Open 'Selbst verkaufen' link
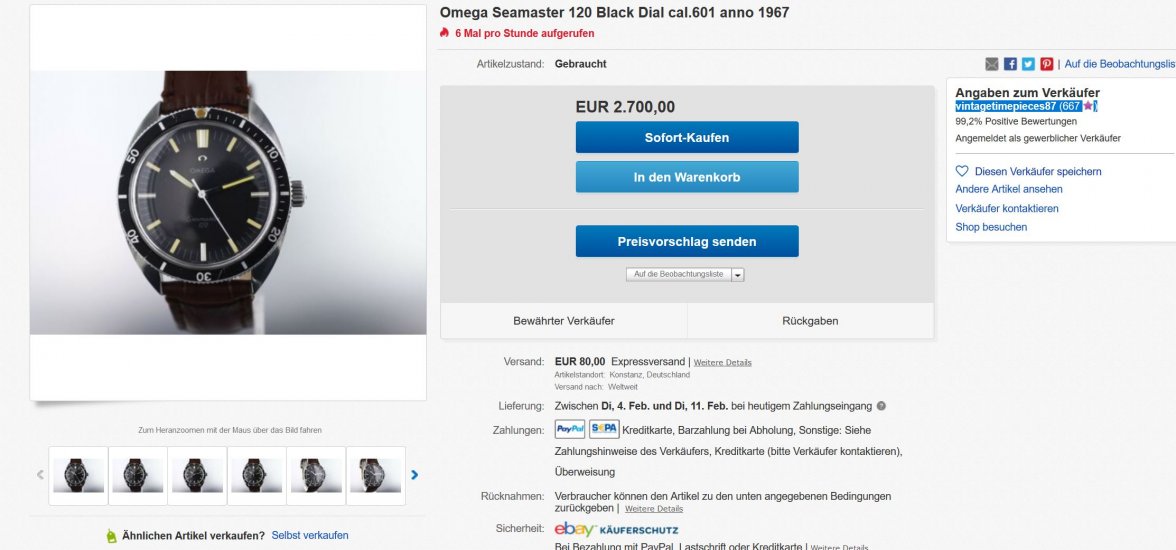The image size is (1176, 550). pyautogui.click(x=310, y=535)
